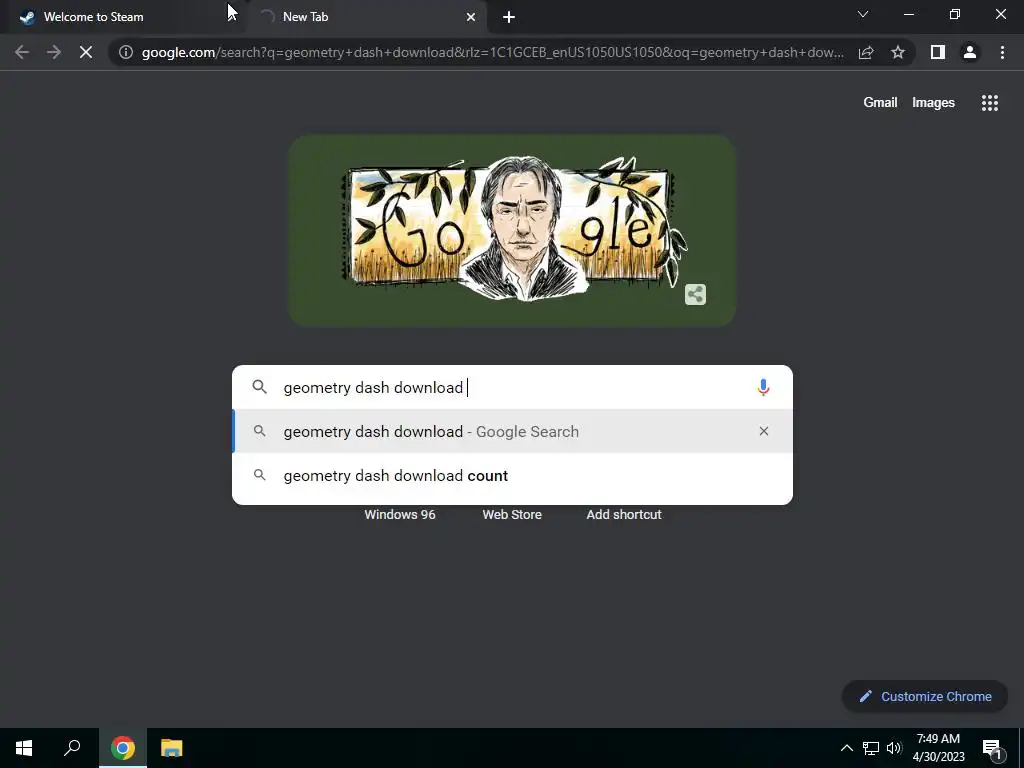Start voice search with microphone
Image resolution: width=1024 pixels, height=768 pixels.
coord(763,387)
